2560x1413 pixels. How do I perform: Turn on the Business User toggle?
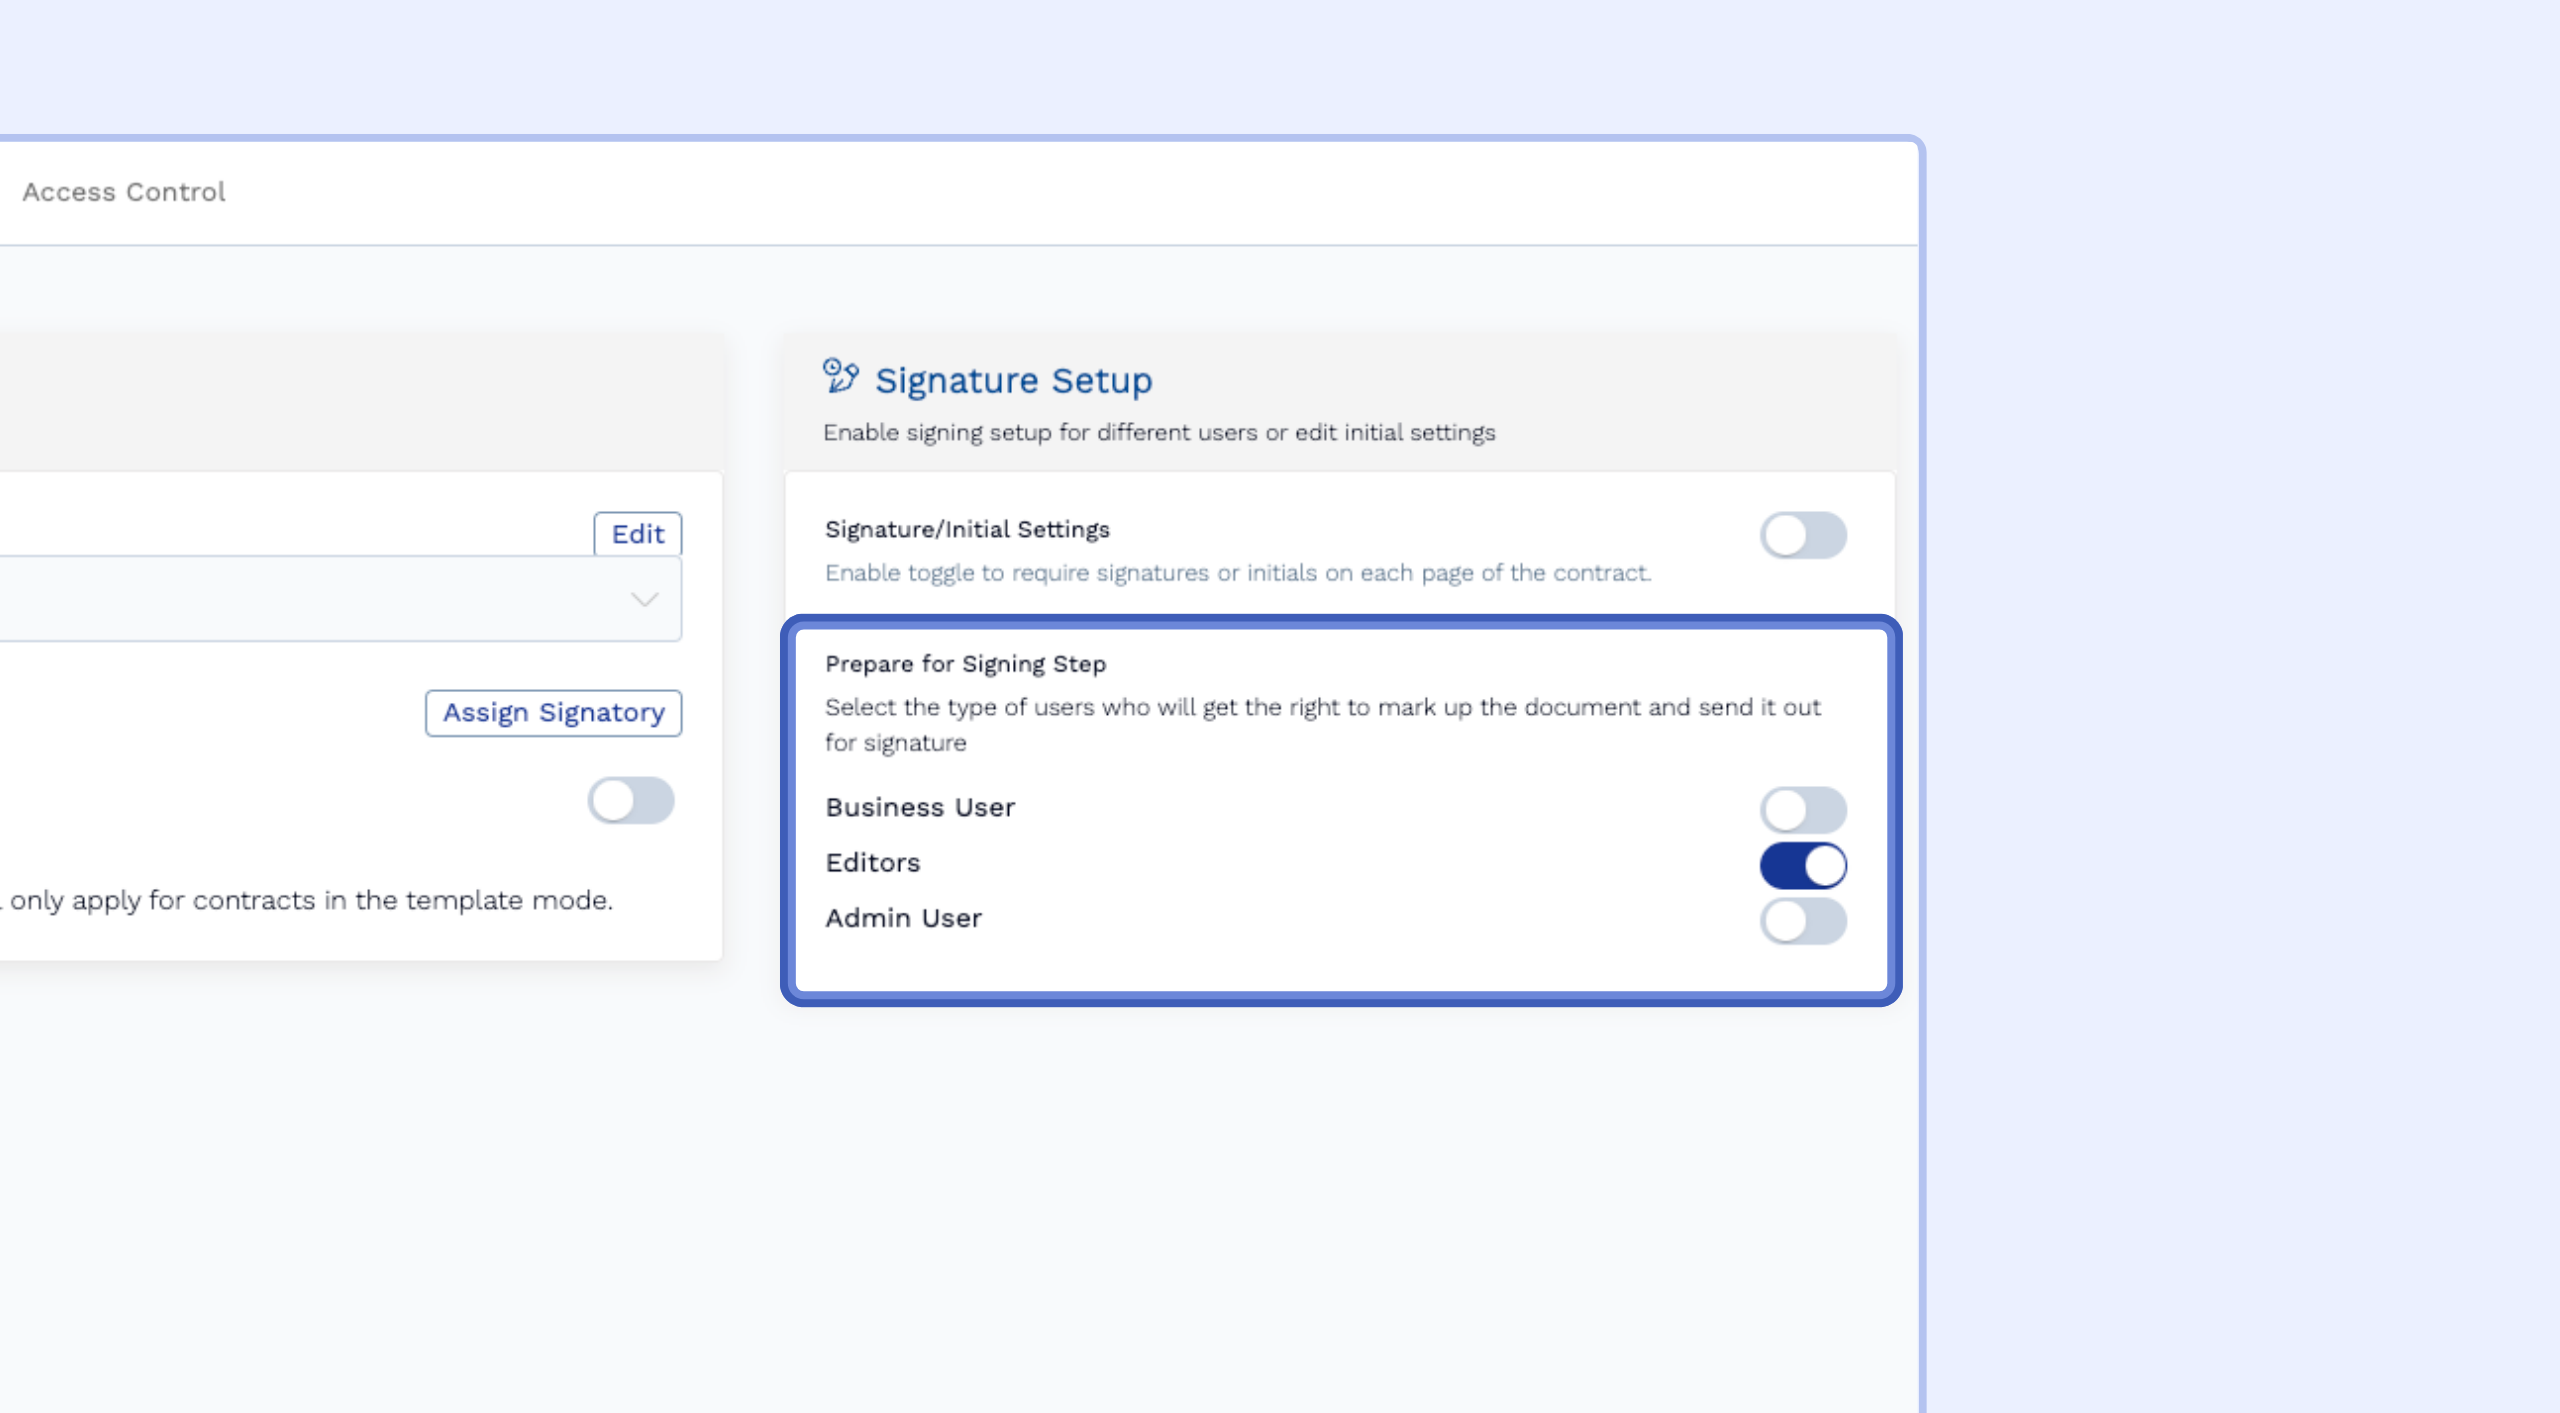1802,809
